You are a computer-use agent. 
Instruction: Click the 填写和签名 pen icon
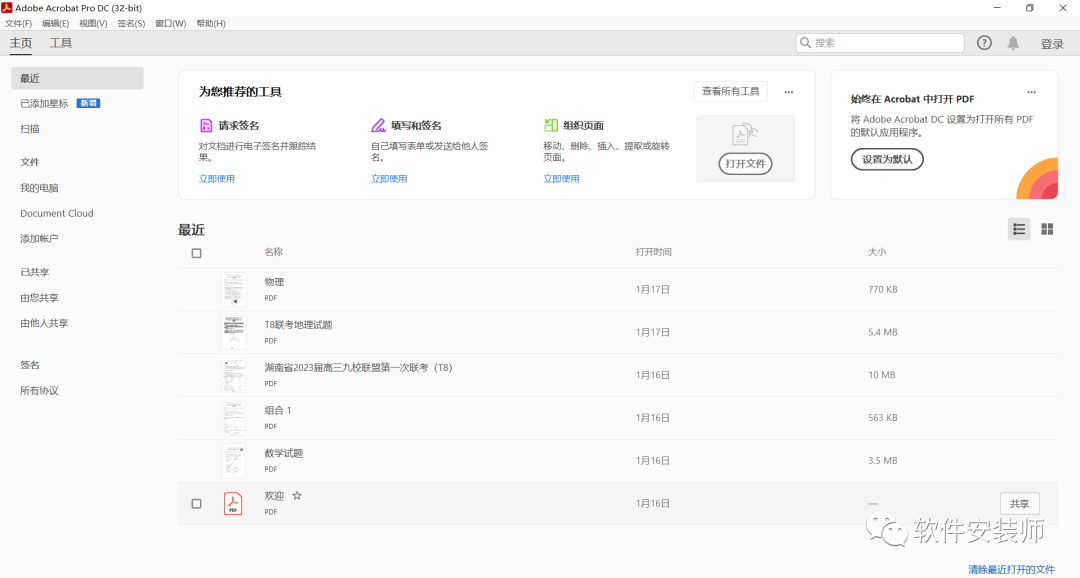pyautogui.click(x=378, y=125)
